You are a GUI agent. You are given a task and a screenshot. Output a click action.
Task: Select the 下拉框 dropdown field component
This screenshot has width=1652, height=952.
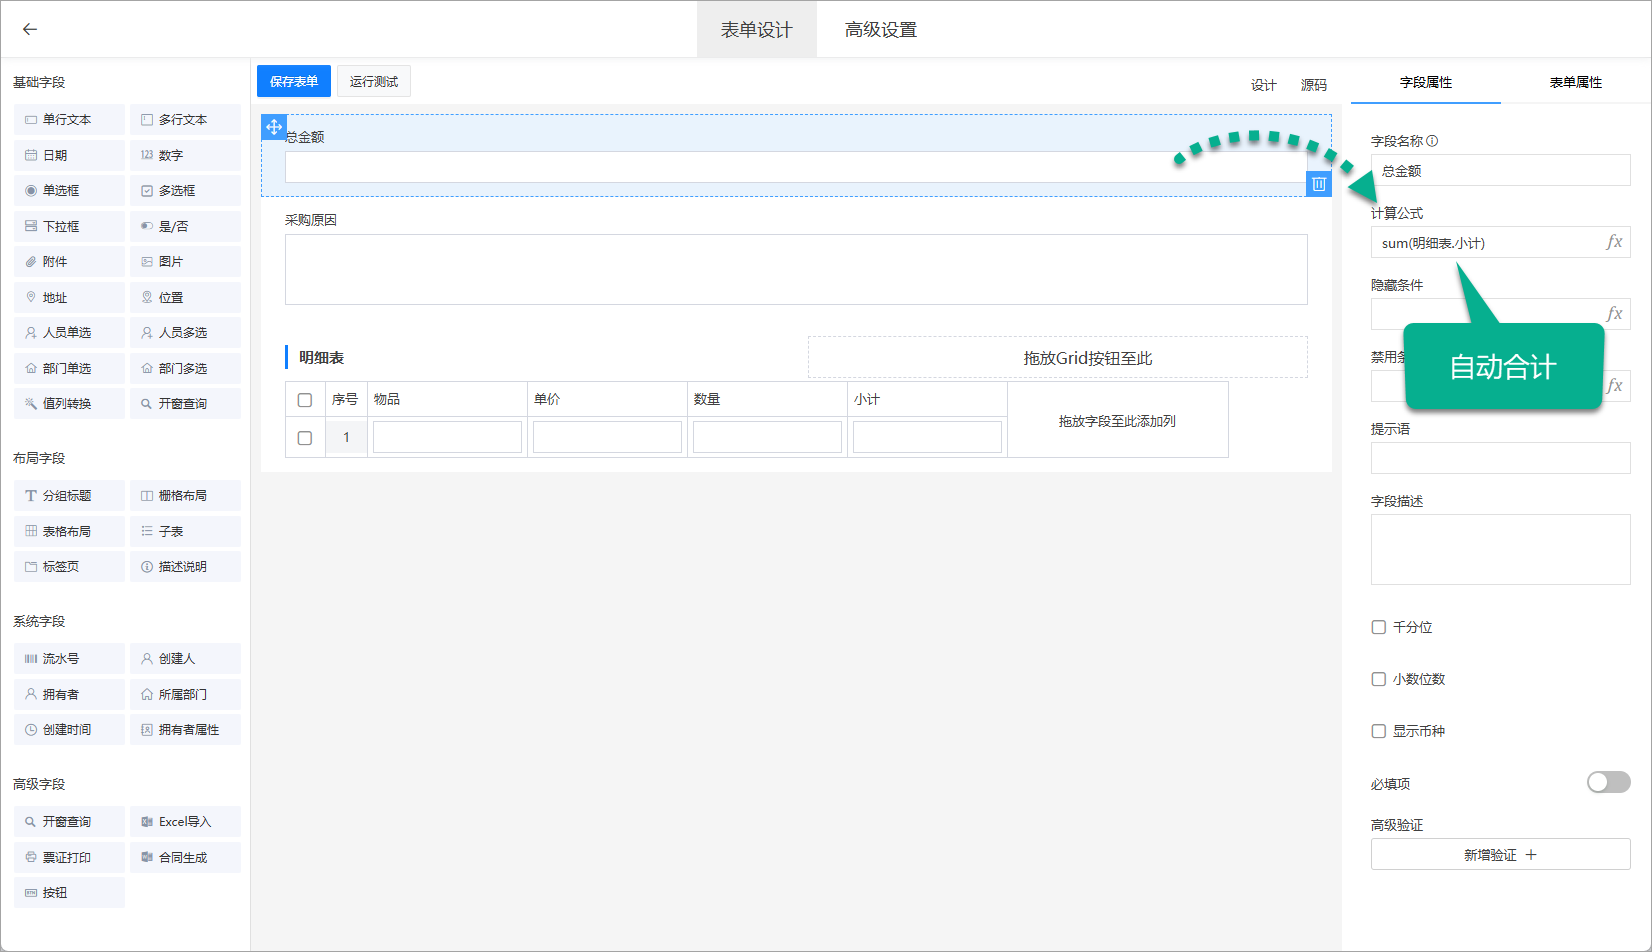pyautogui.click(x=69, y=227)
